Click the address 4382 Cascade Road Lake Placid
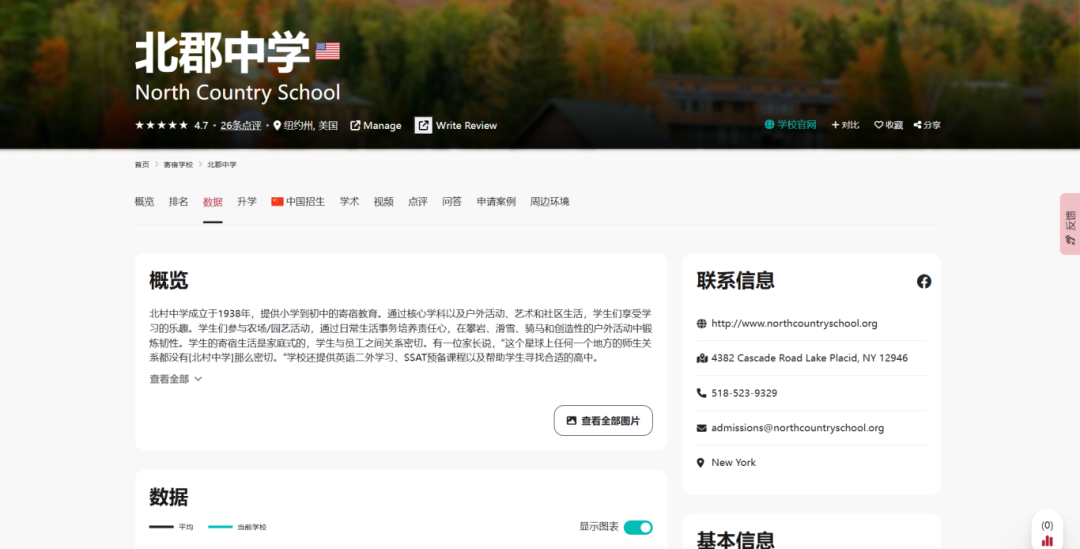Image resolution: width=1080 pixels, height=549 pixels. tap(809, 358)
